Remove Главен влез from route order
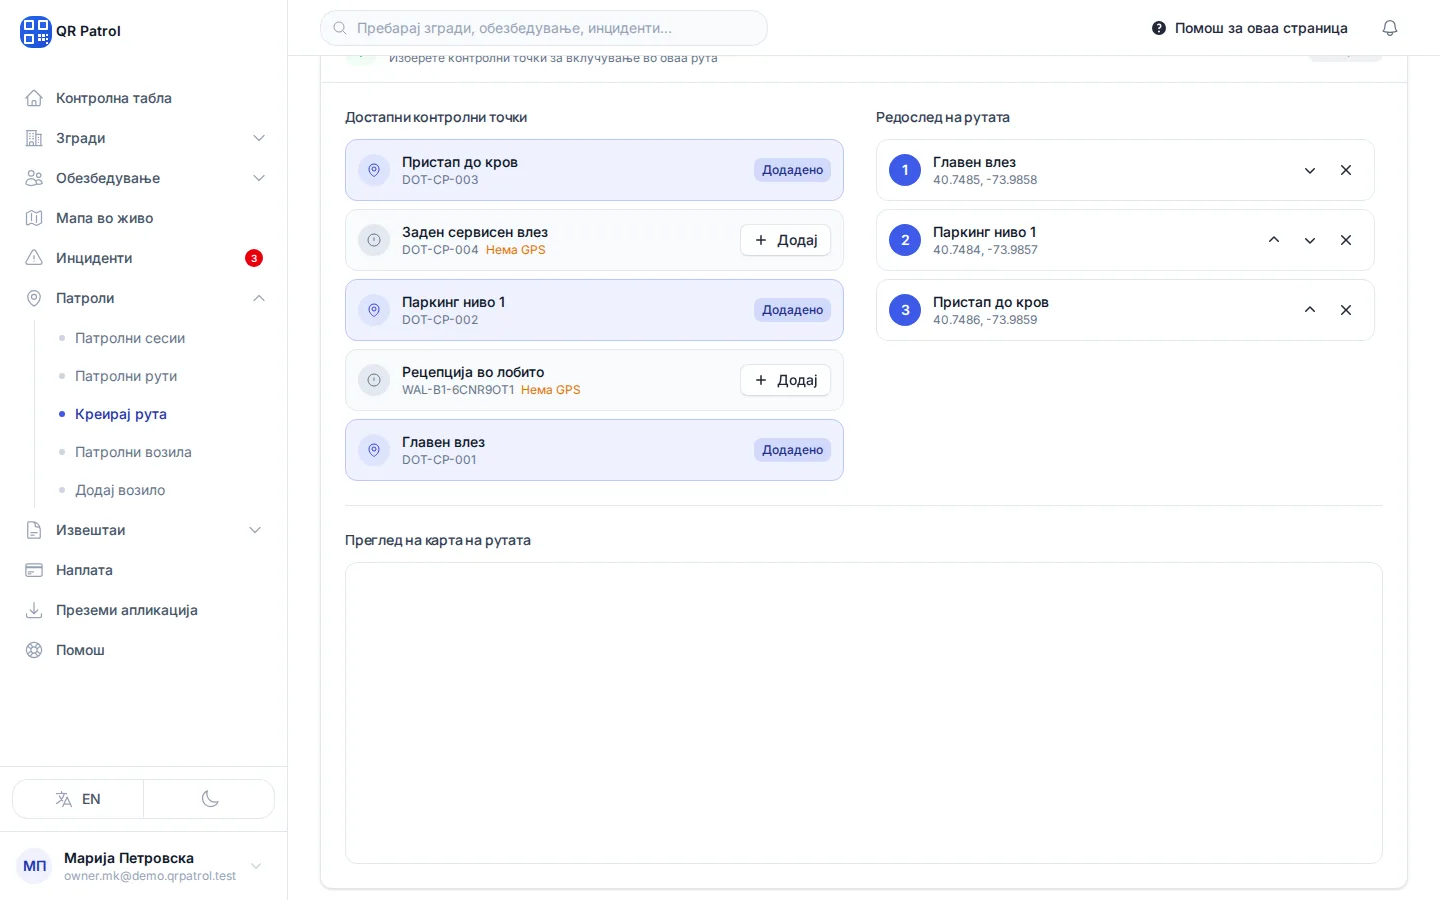 coord(1346,170)
